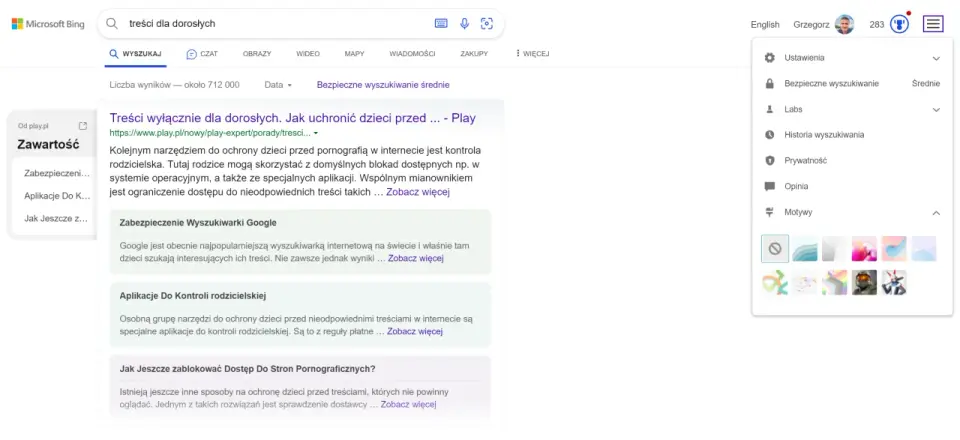
Task: Click the Zabezpieczenie Wyszukiwarki Google heading
Action: click(198, 223)
